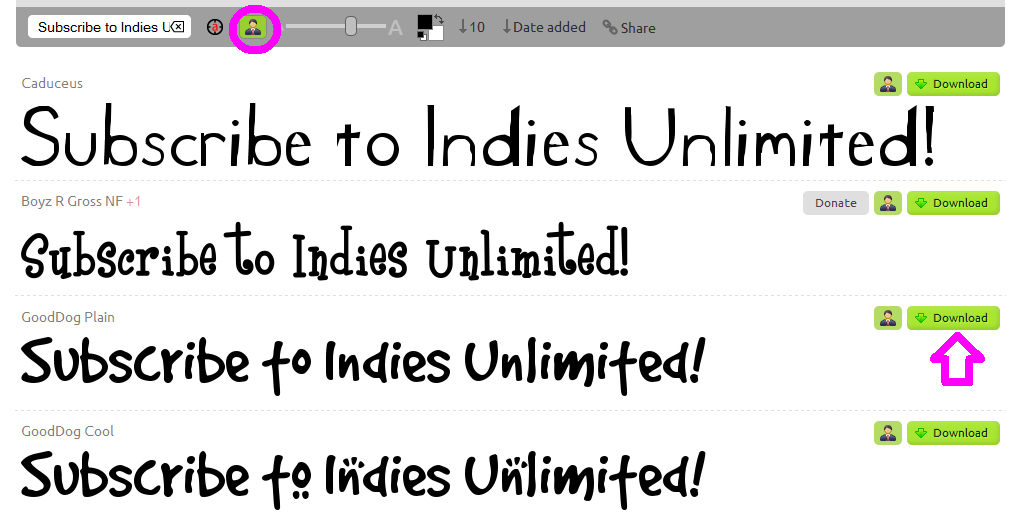Click the commercial-use icon for Caduceus
1011x516 pixels.
coord(888,84)
